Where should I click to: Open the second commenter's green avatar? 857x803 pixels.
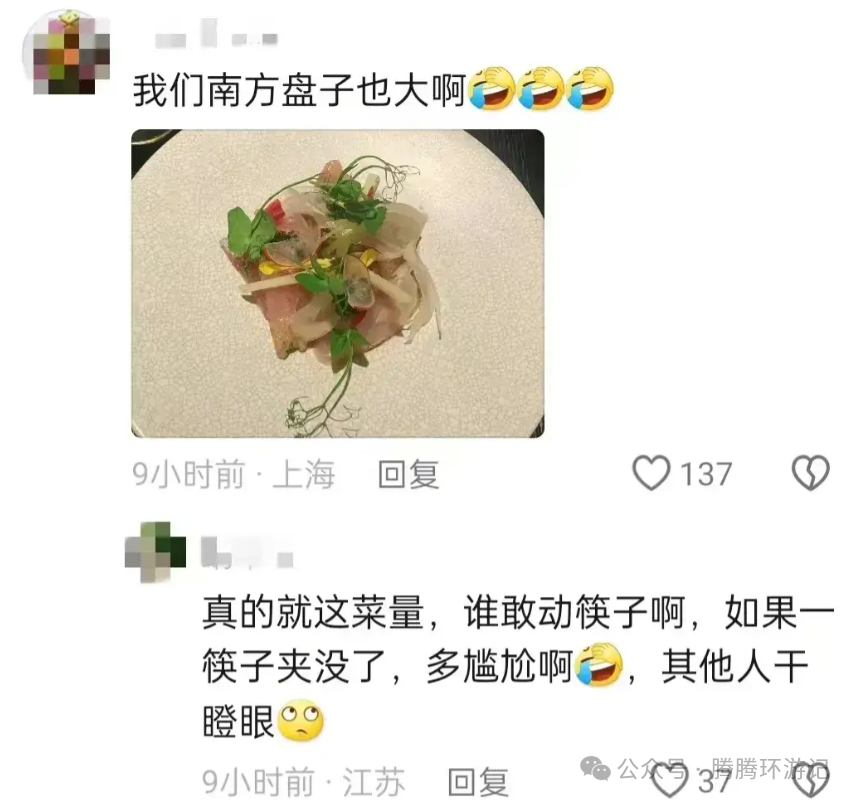(x=156, y=552)
